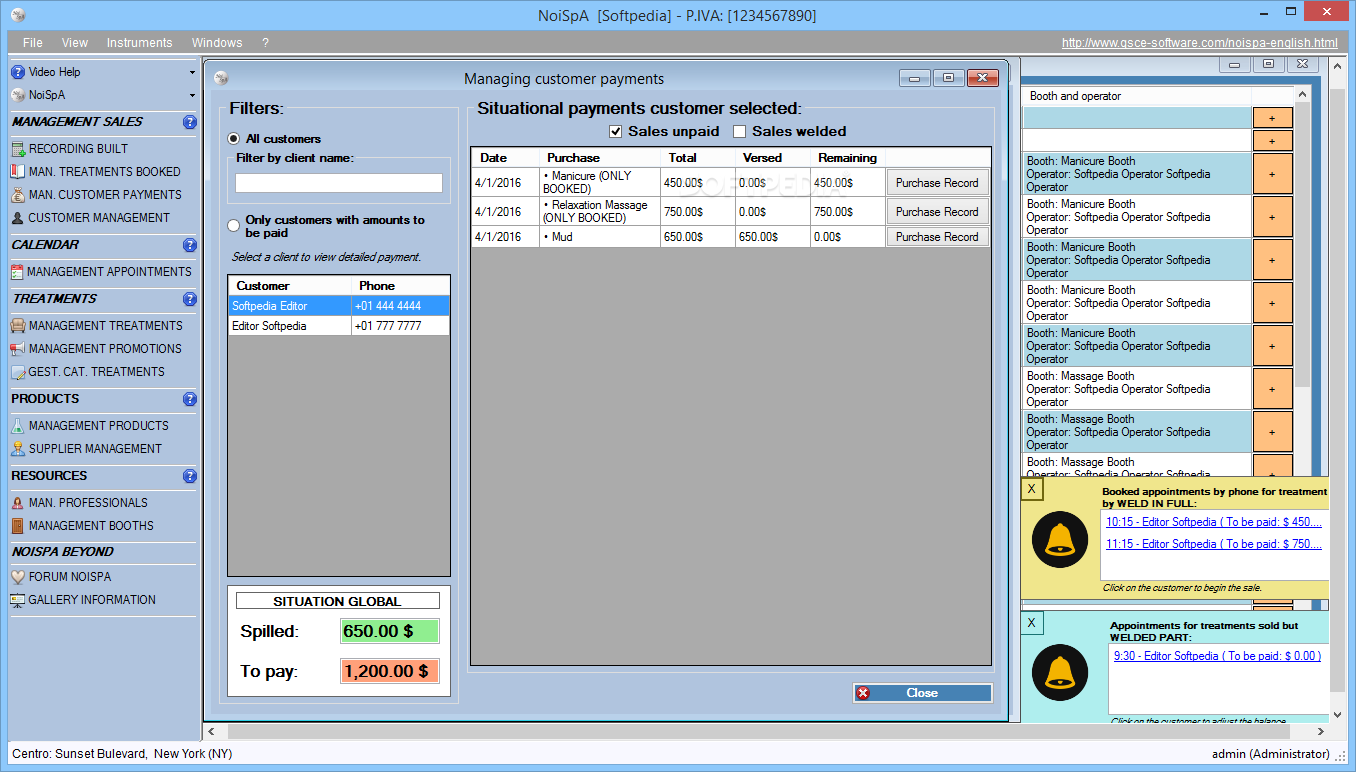Click the NoiSpA disc icon in sidebar
Viewport: 1356px width, 772px height.
click(18, 95)
